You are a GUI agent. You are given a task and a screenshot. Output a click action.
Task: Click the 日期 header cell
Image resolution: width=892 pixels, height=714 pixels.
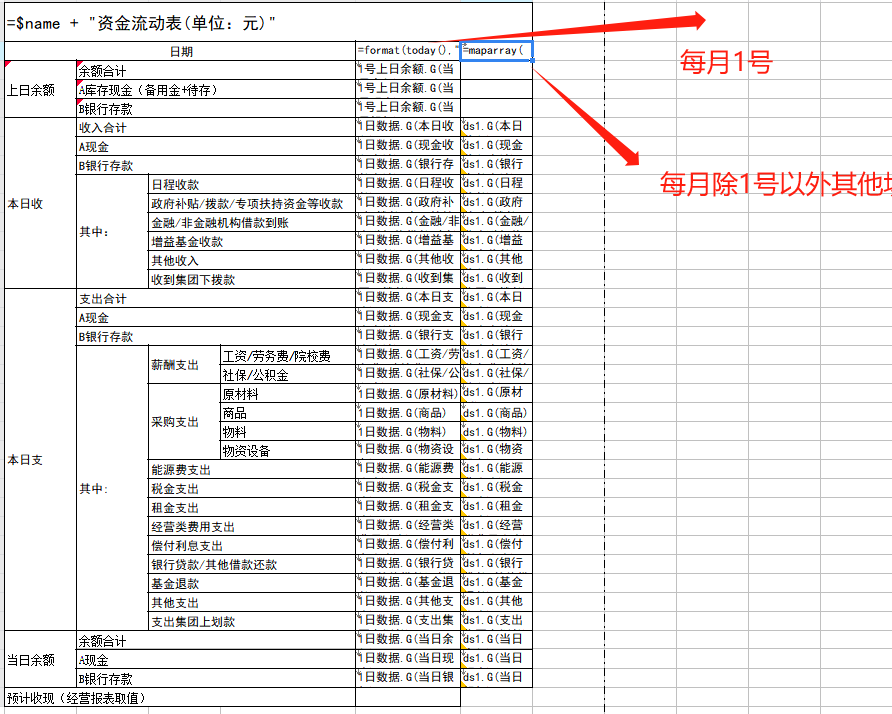(x=180, y=51)
